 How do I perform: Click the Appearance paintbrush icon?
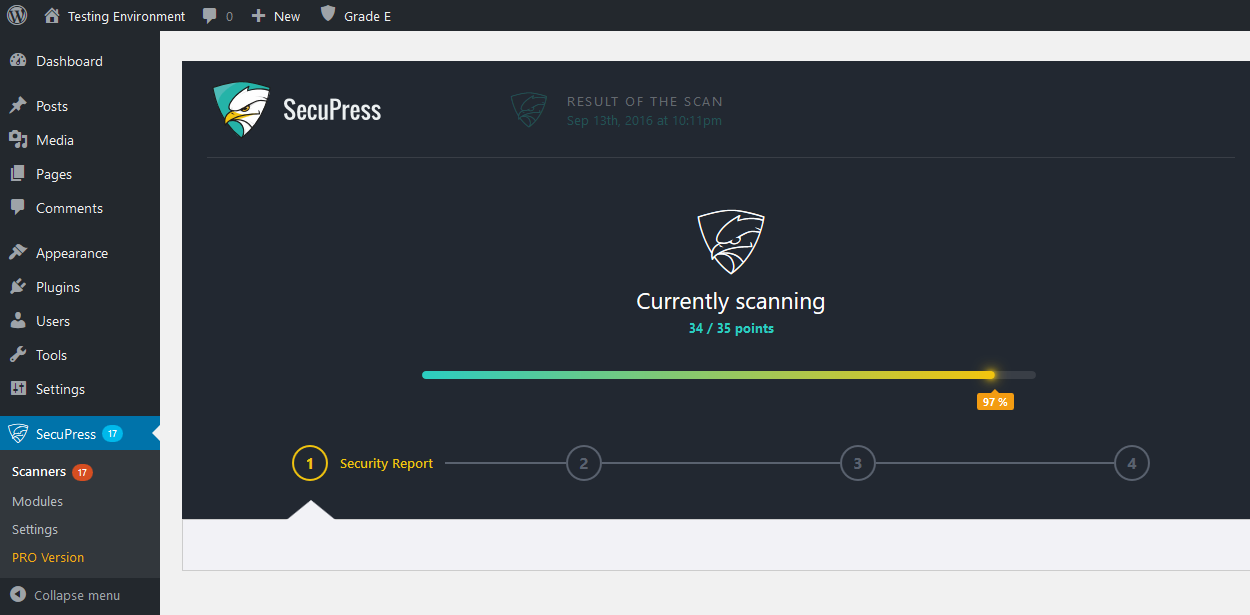[18, 253]
